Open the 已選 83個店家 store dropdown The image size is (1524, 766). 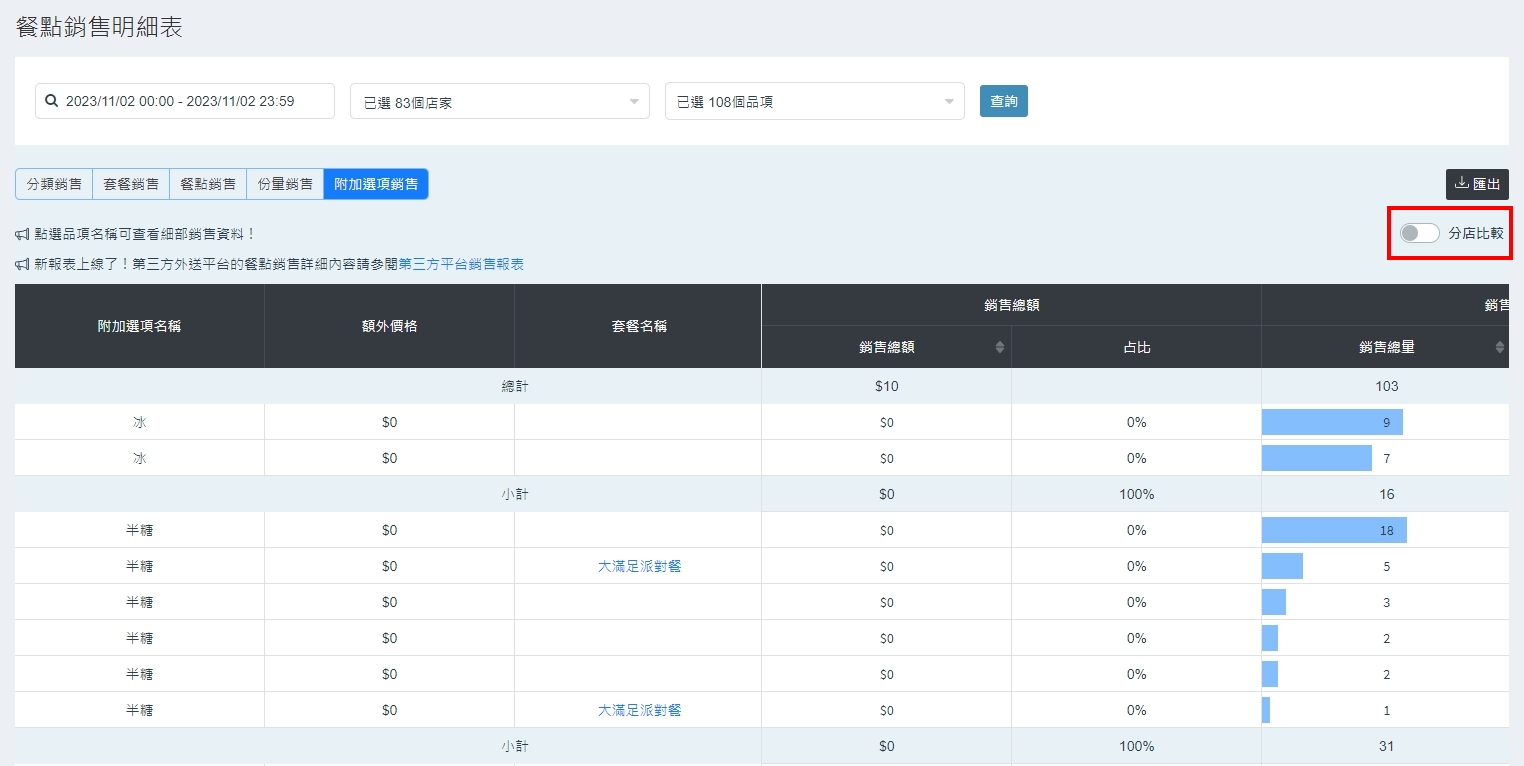499,101
